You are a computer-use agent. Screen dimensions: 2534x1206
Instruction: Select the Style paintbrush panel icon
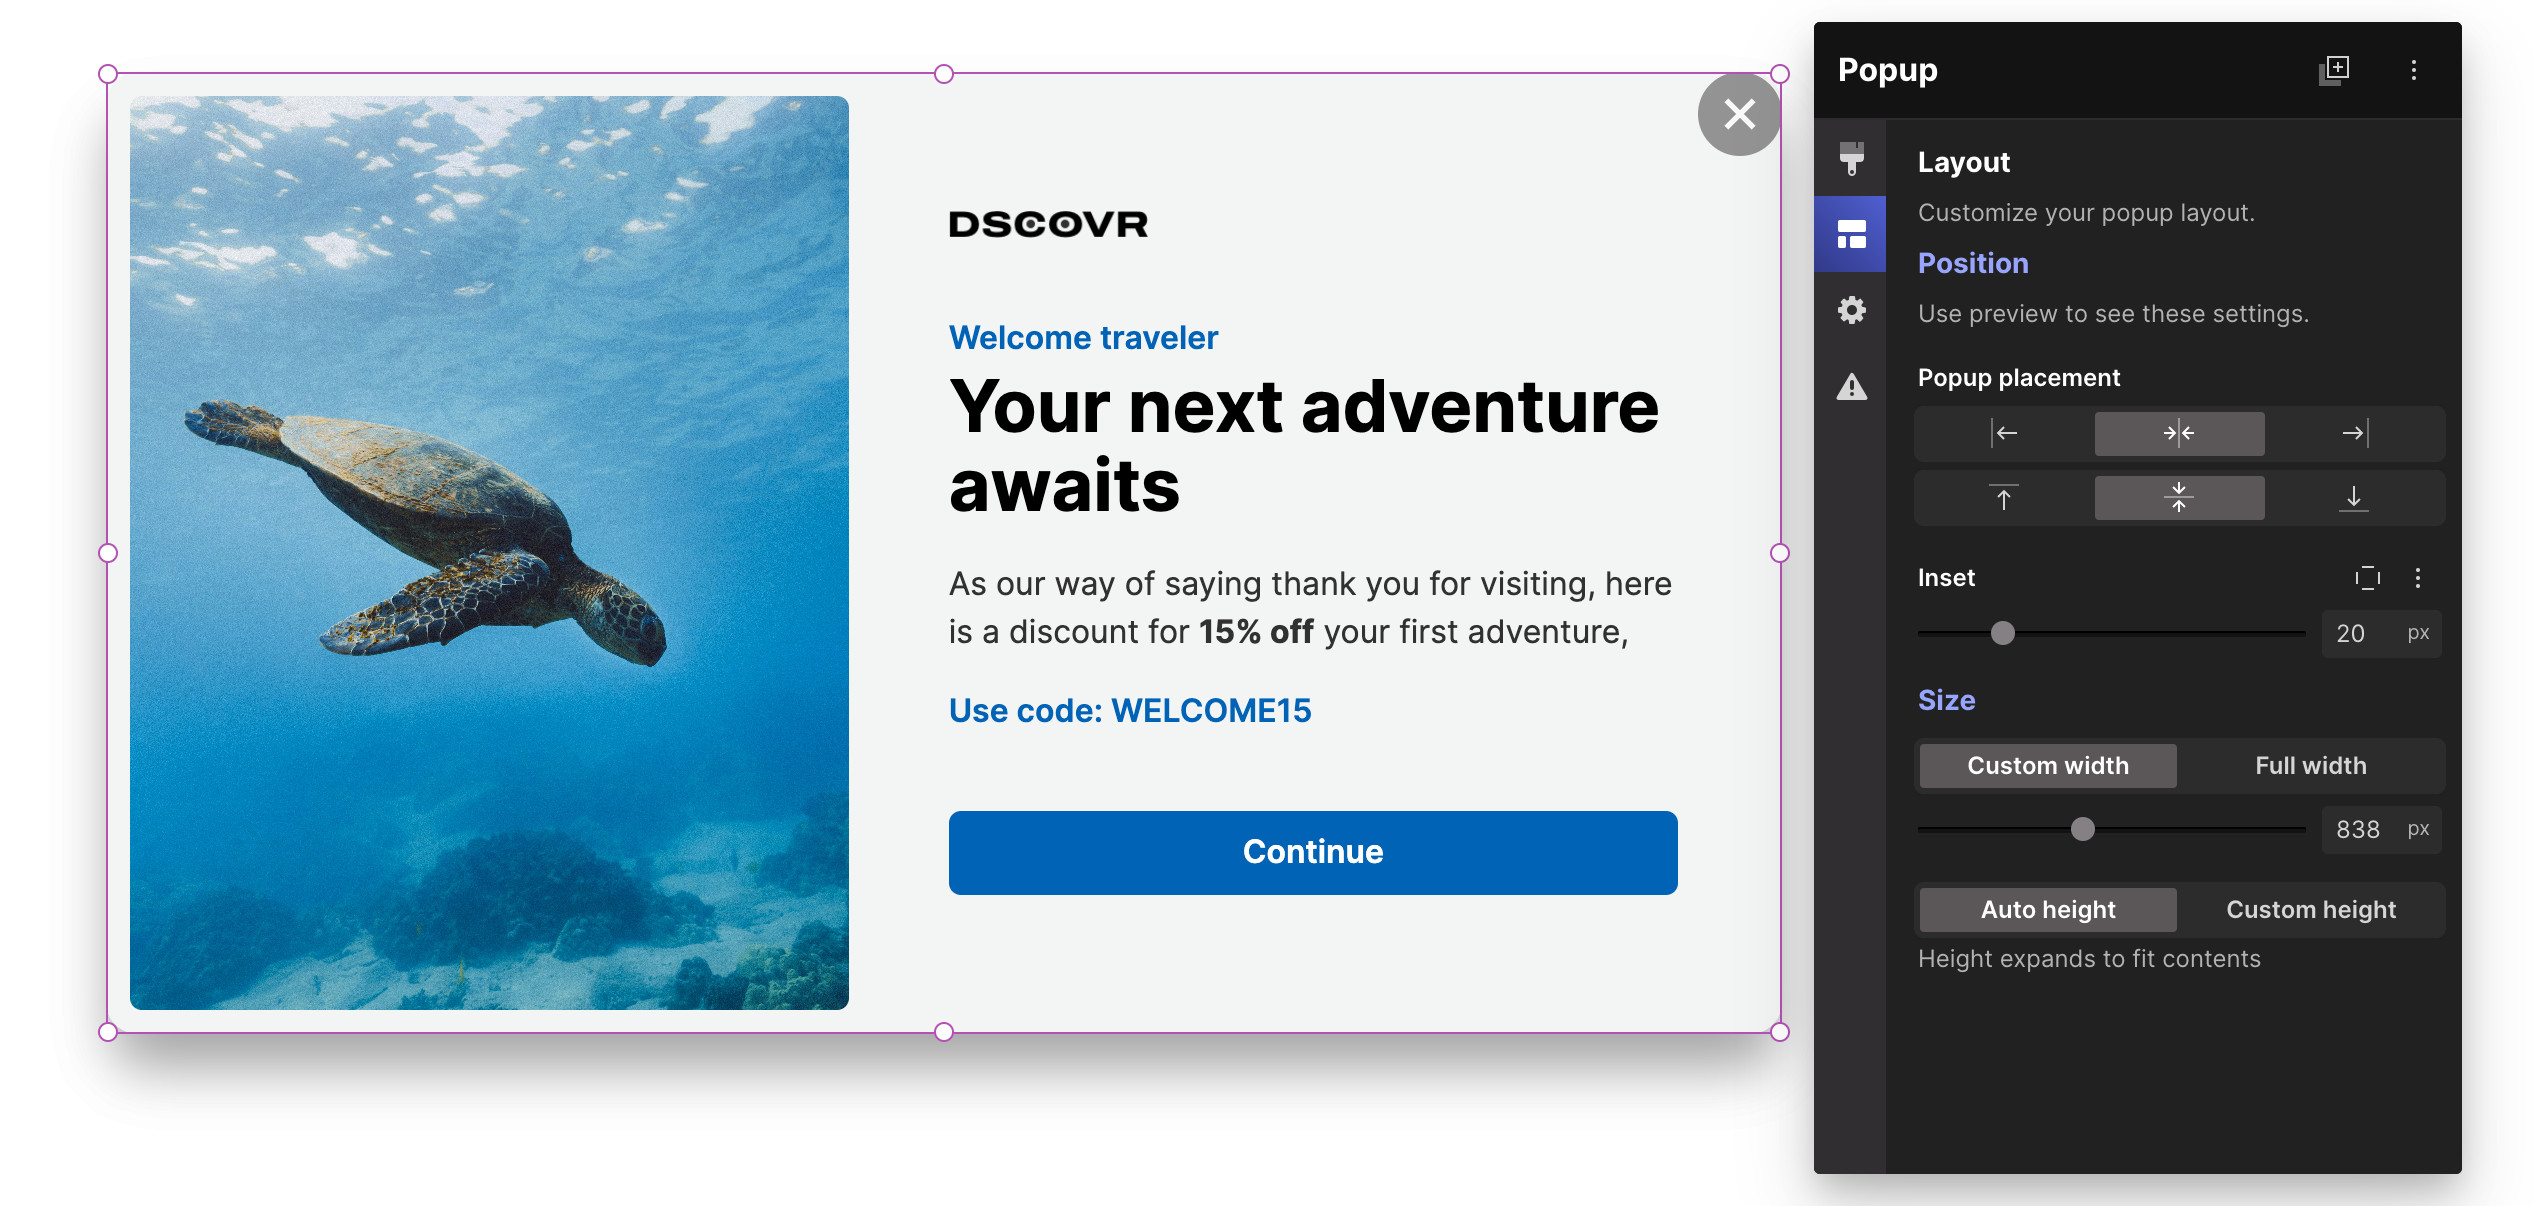(x=1850, y=158)
